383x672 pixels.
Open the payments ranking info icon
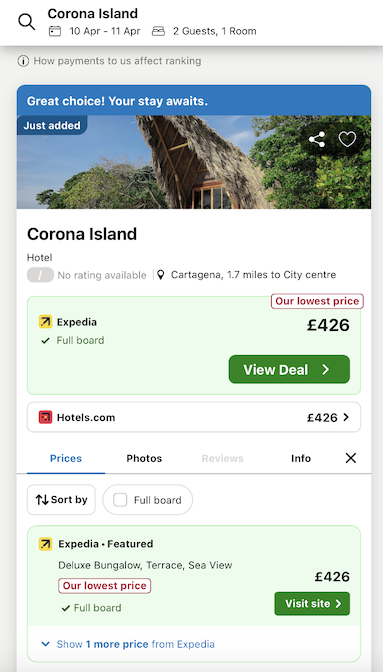pyautogui.click(x=23, y=61)
